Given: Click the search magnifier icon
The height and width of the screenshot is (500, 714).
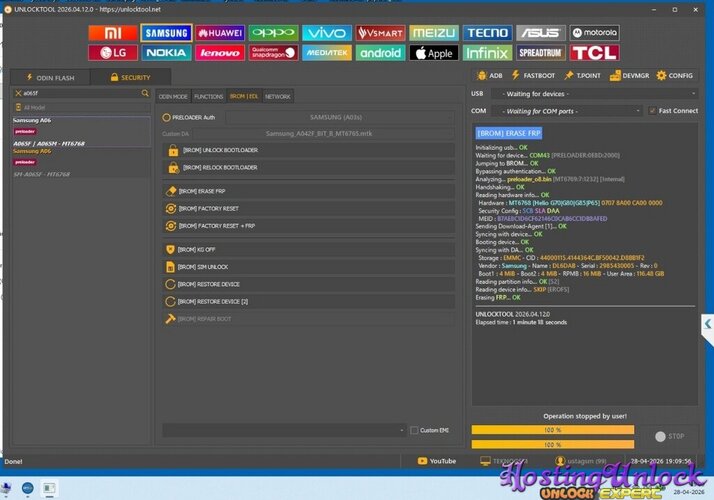Looking at the screenshot, I should coord(145,93).
